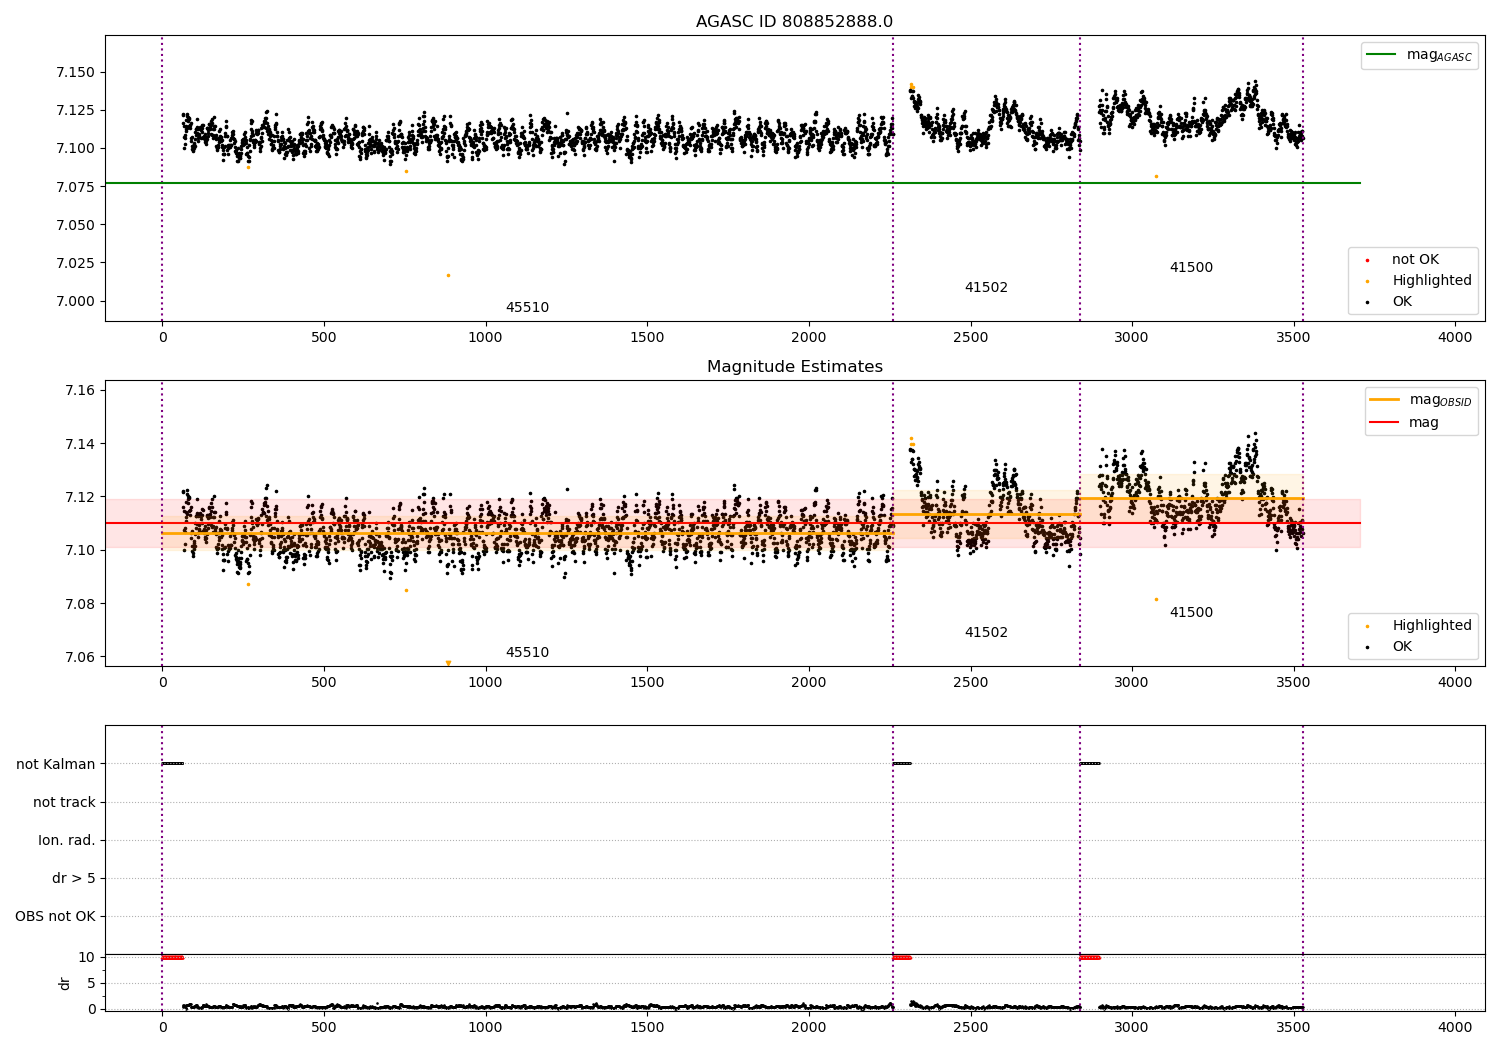
Task: Click the 'not track' axis label
Action: [64, 803]
